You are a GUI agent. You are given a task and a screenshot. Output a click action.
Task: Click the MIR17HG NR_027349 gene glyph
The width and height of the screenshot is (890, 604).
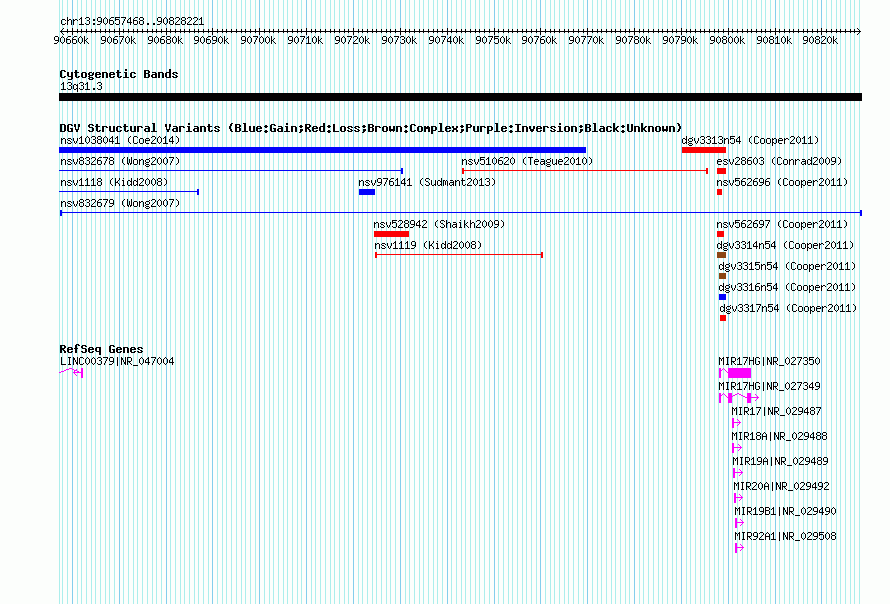pos(739,398)
